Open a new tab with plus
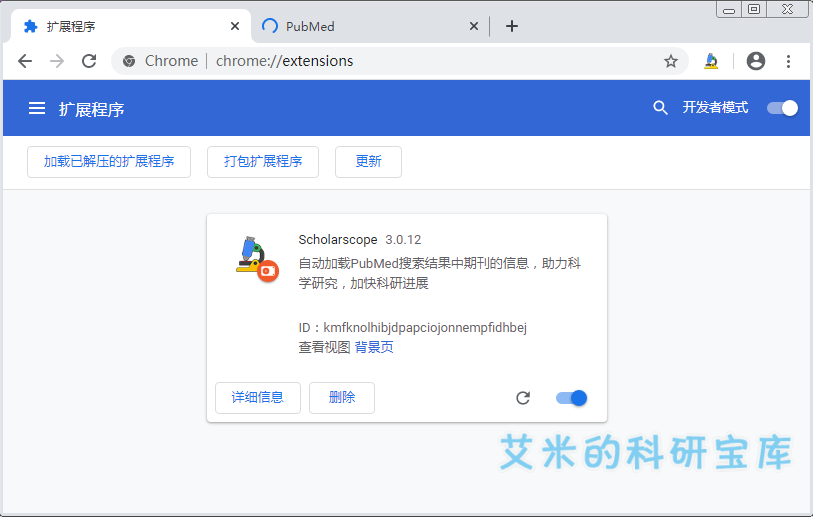813x517 pixels. [512, 26]
